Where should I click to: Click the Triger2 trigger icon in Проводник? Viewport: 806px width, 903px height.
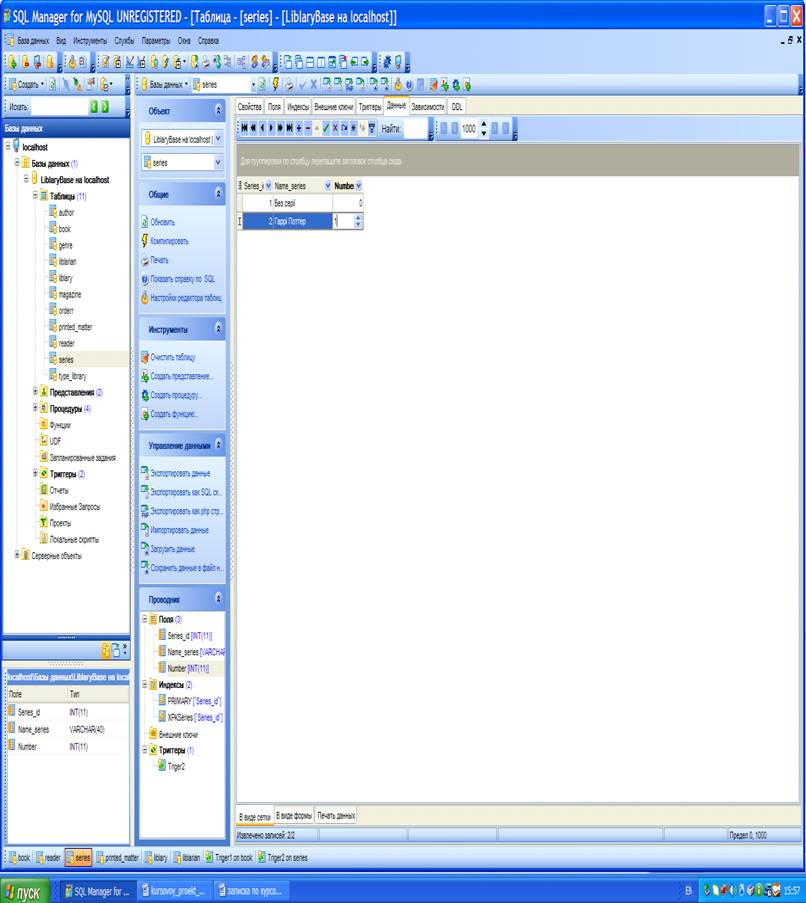point(162,766)
